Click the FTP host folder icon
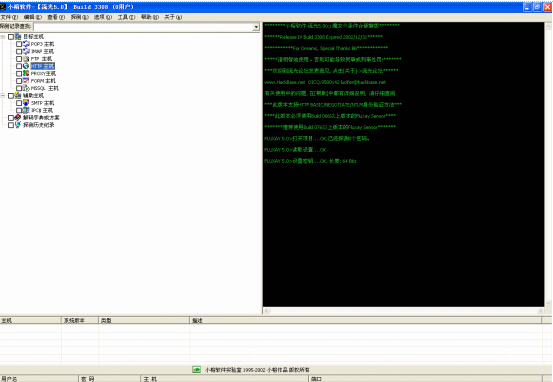Image resolution: width=553 pixels, height=382 pixels. pyautogui.click(x=26, y=59)
